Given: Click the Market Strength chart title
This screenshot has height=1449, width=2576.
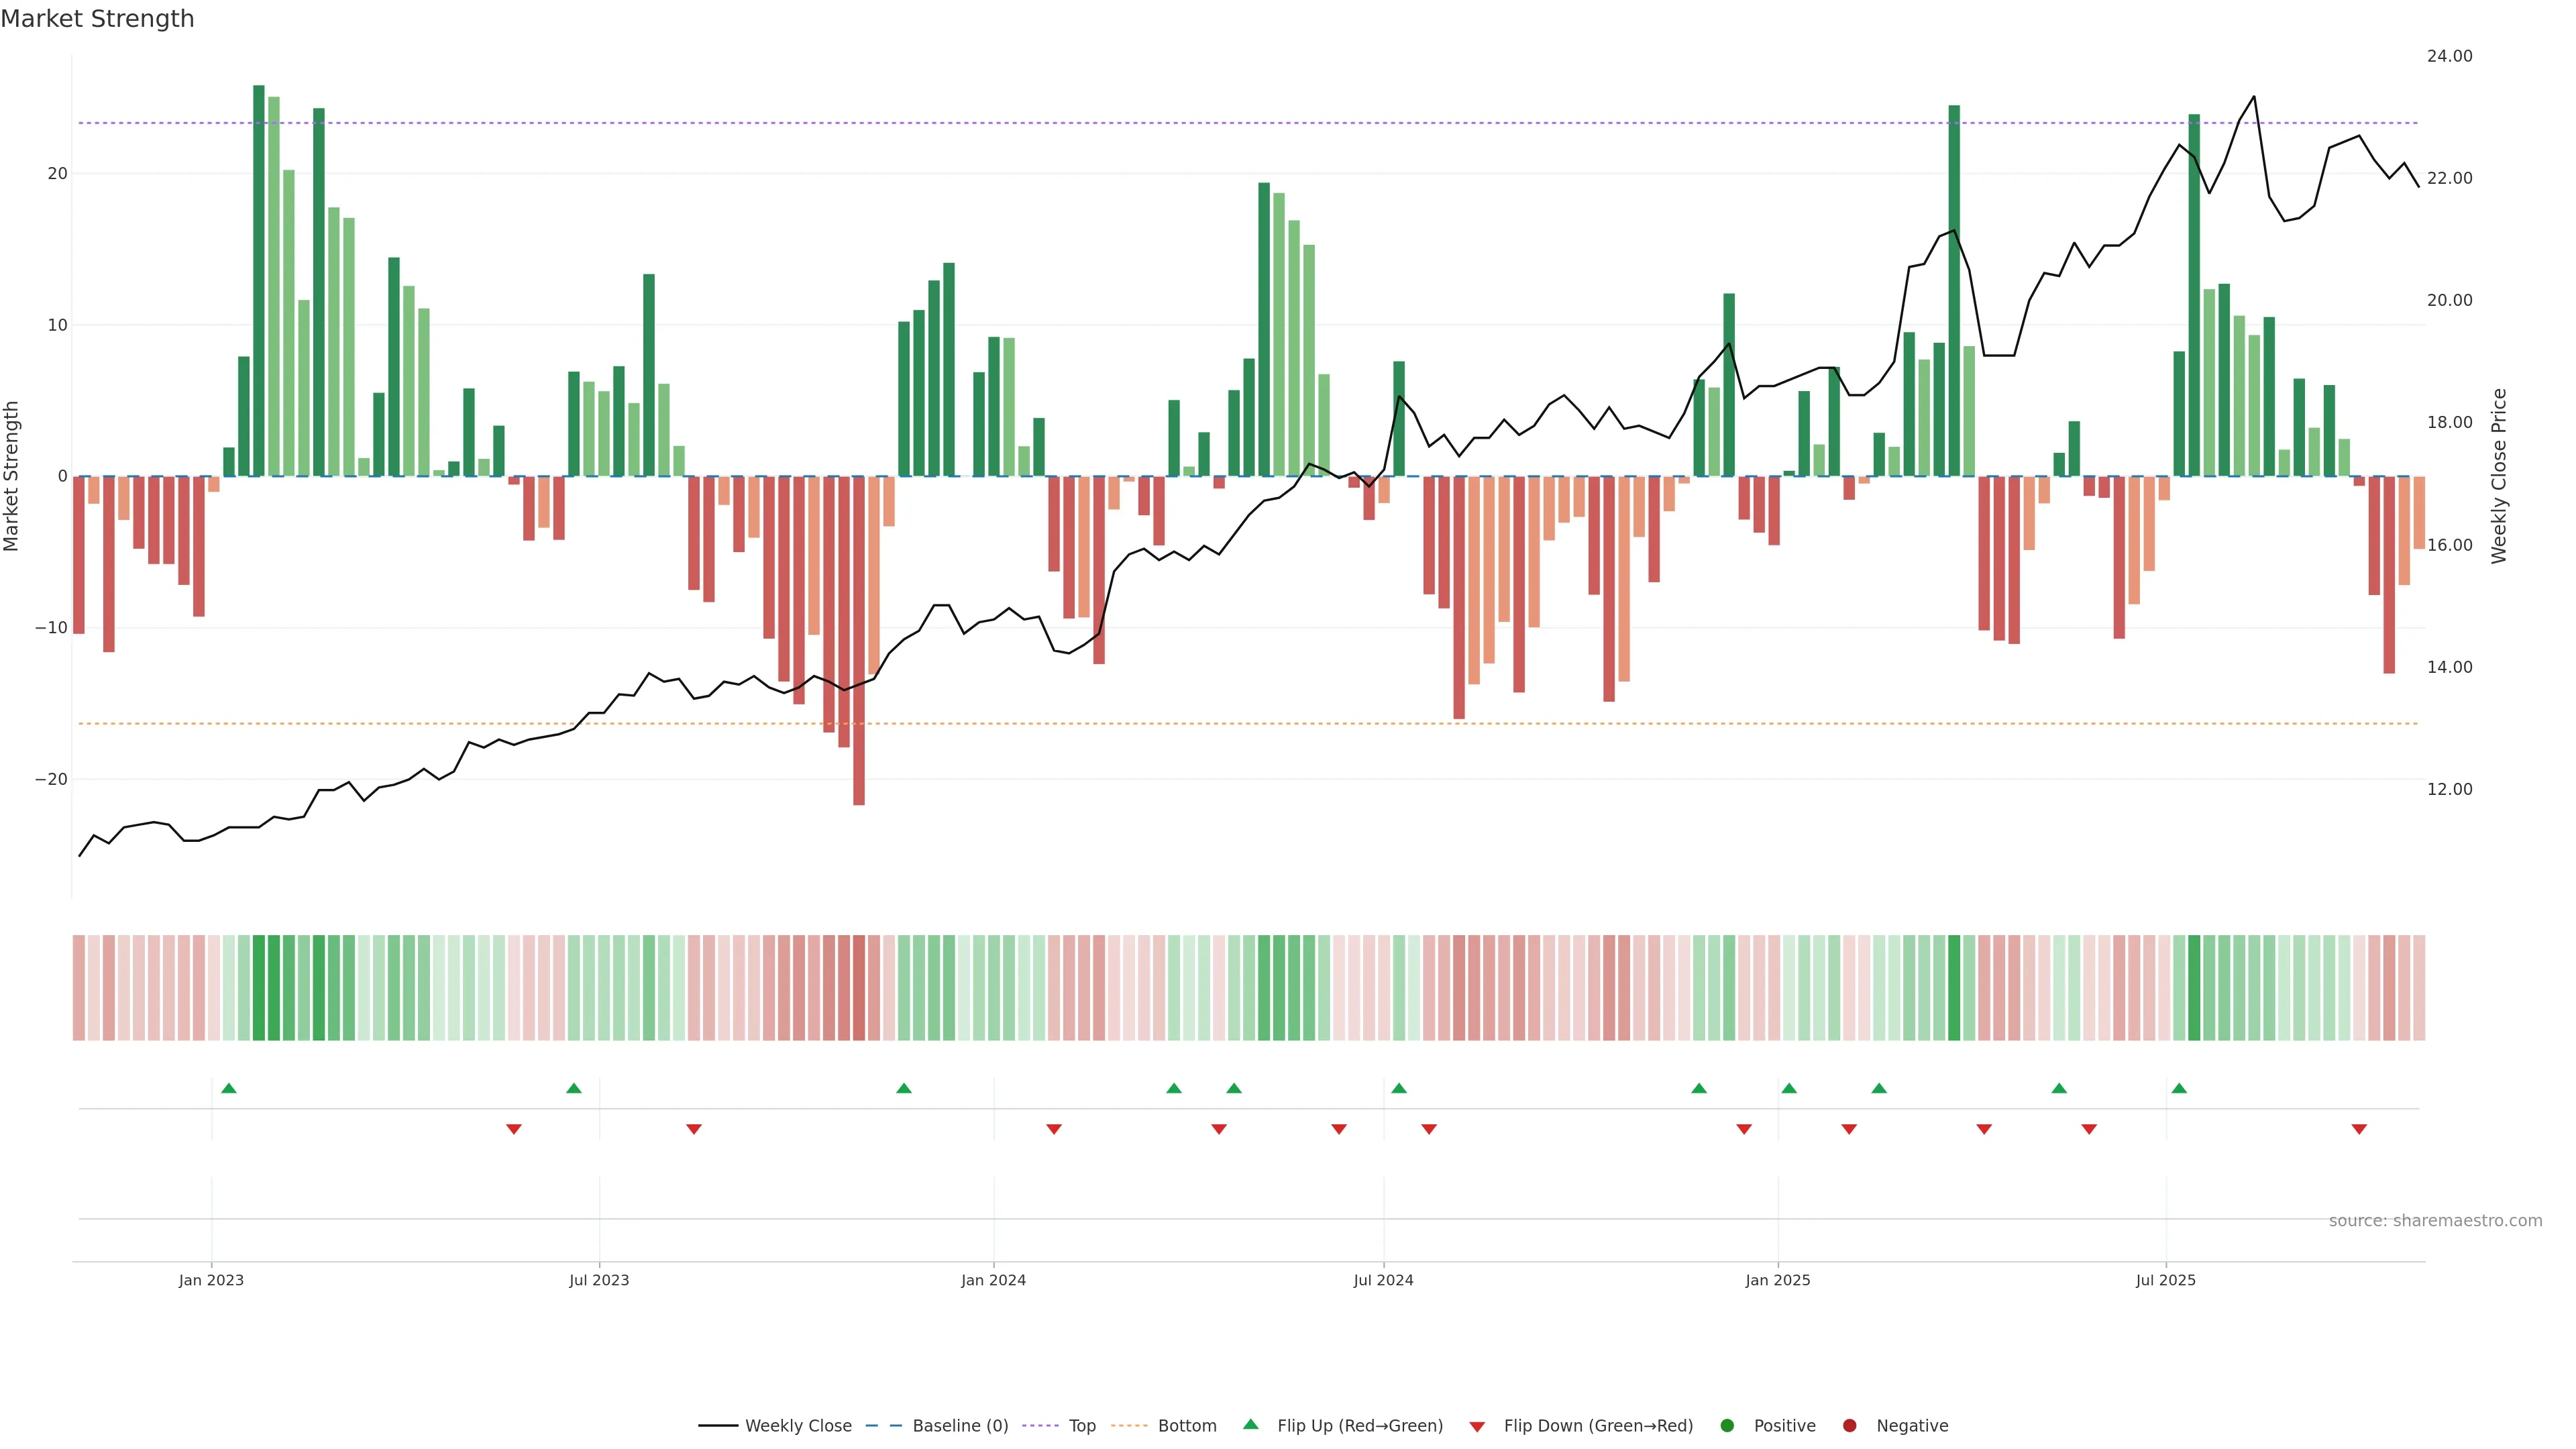Looking at the screenshot, I should click(97, 19).
